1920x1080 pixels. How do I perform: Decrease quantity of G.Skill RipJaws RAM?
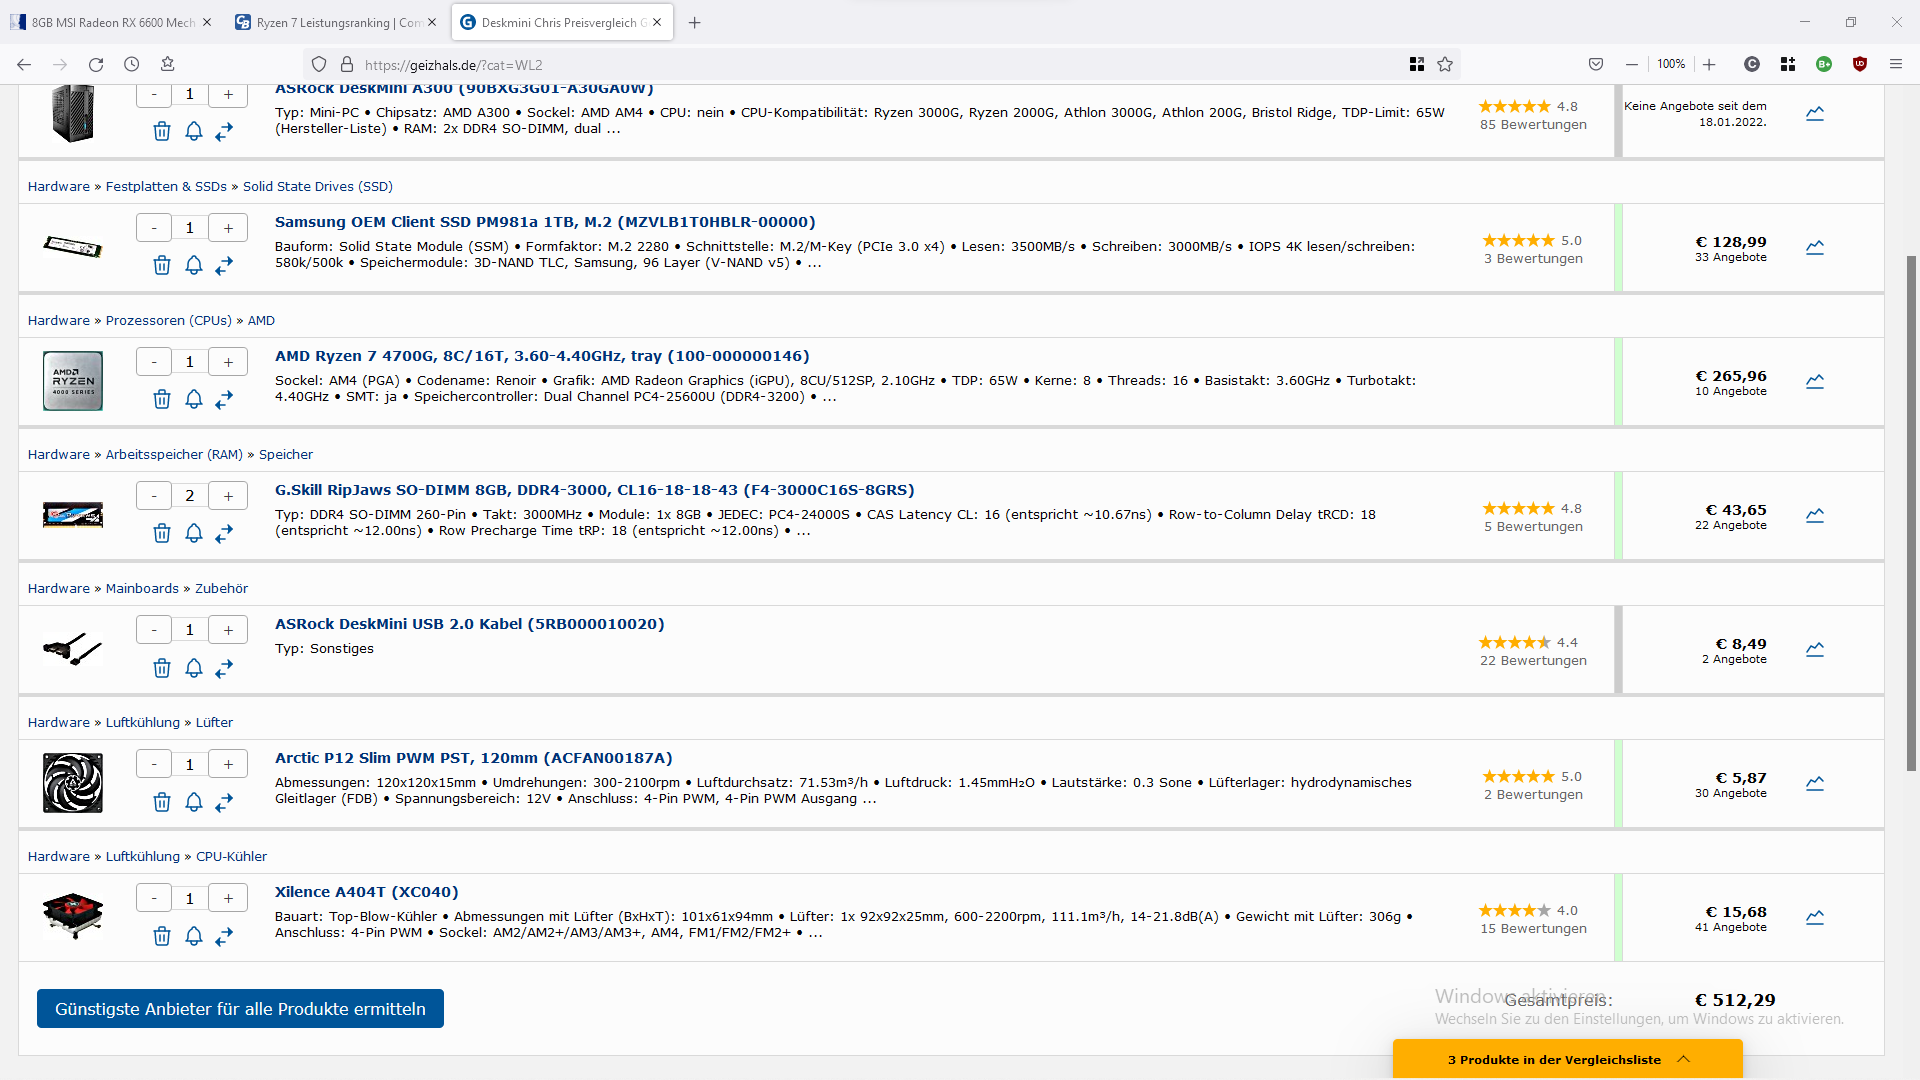point(154,496)
